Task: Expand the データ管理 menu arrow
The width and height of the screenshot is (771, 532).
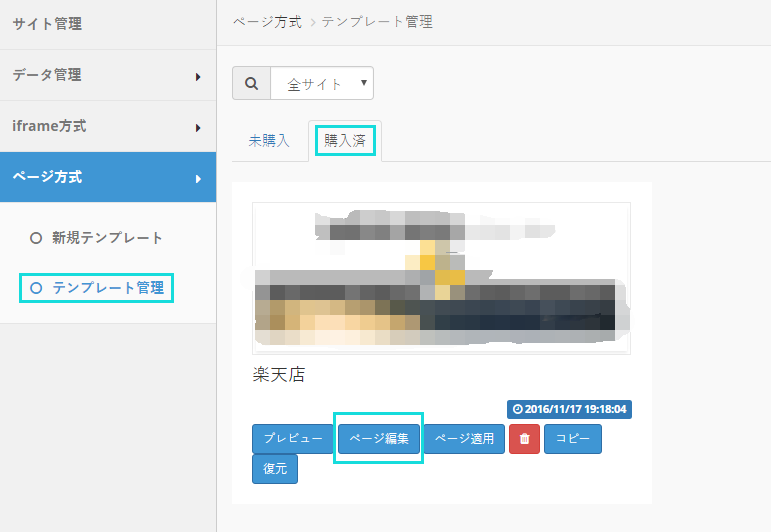Action: coord(198,77)
